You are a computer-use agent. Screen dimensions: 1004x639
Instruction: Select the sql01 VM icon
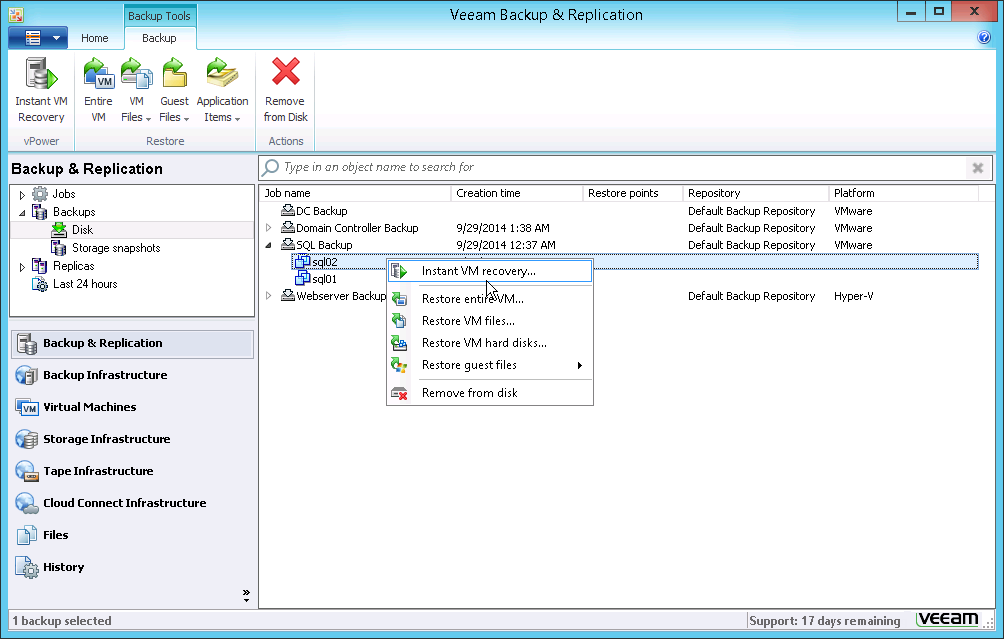coord(302,279)
